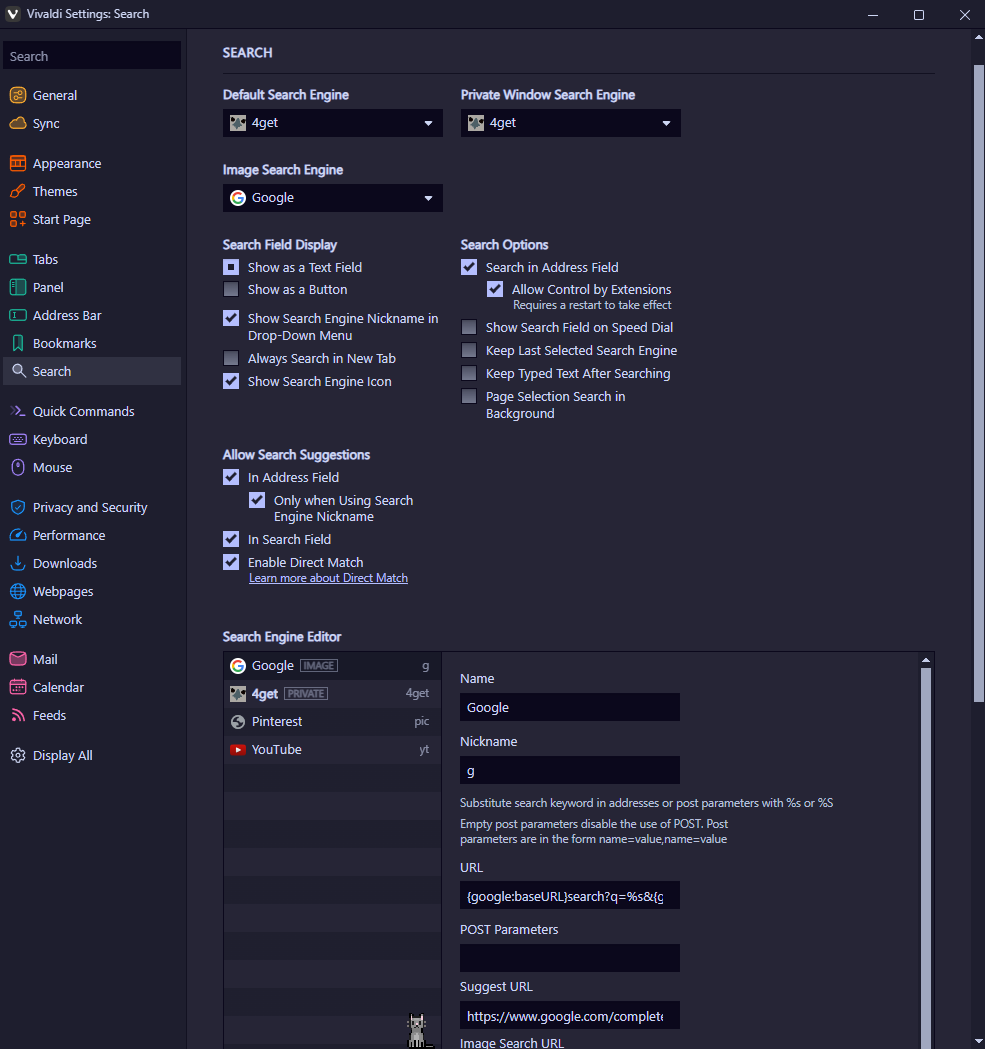985x1049 pixels.
Task: Click the Mail envelope icon in sidebar
Action: click(x=17, y=659)
